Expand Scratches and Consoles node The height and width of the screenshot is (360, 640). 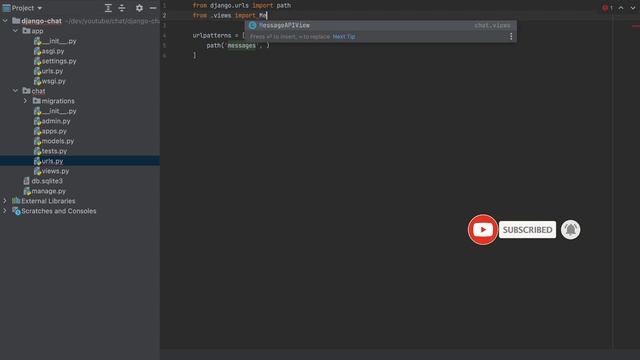5,211
